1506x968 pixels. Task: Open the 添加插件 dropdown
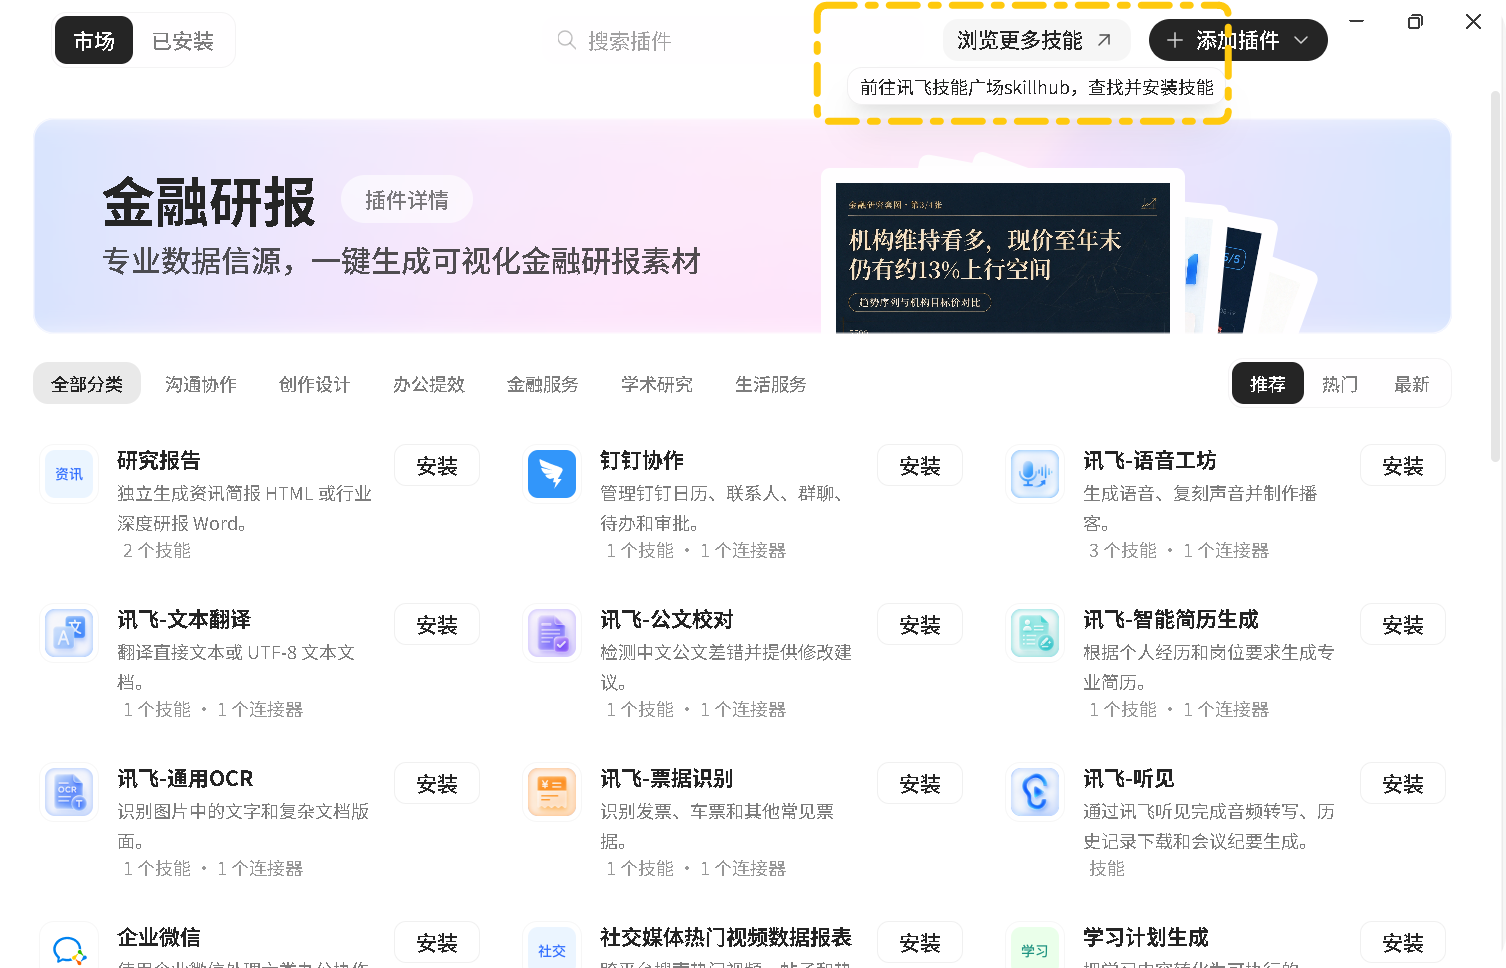[1238, 40]
